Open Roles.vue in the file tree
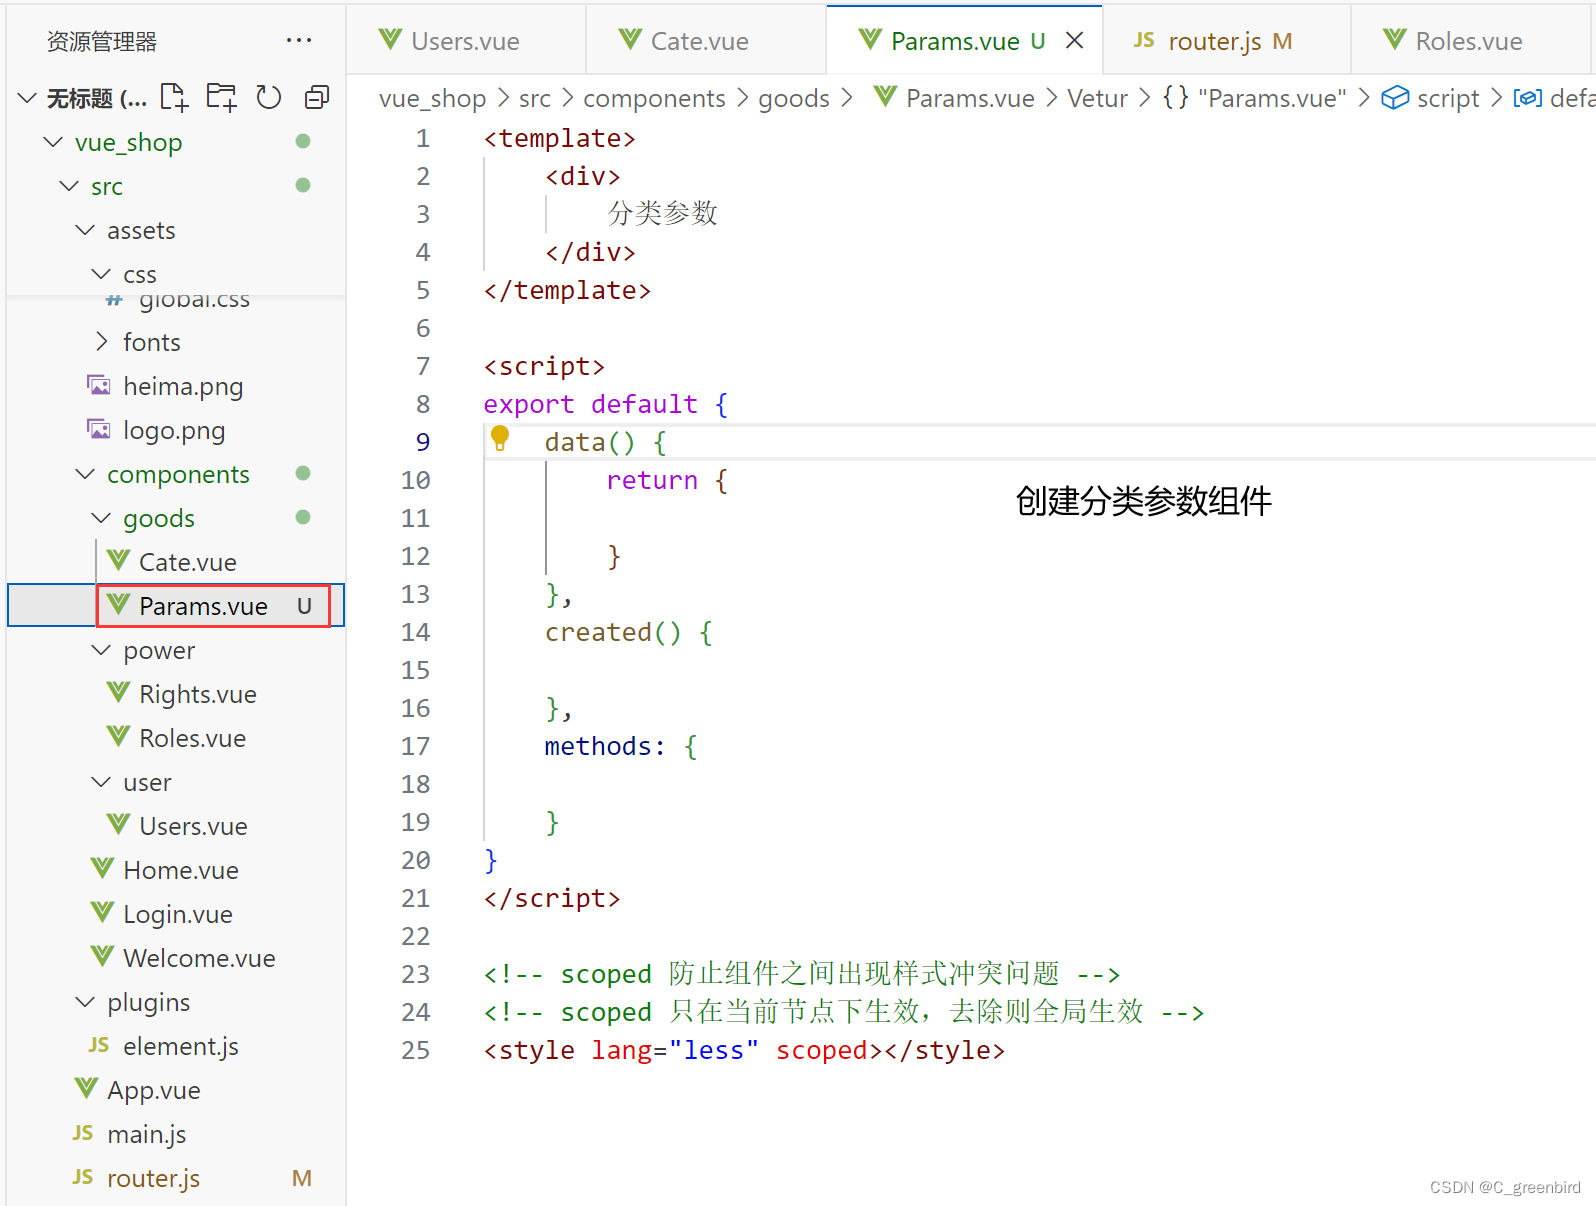The width and height of the screenshot is (1596, 1206). 176,738
